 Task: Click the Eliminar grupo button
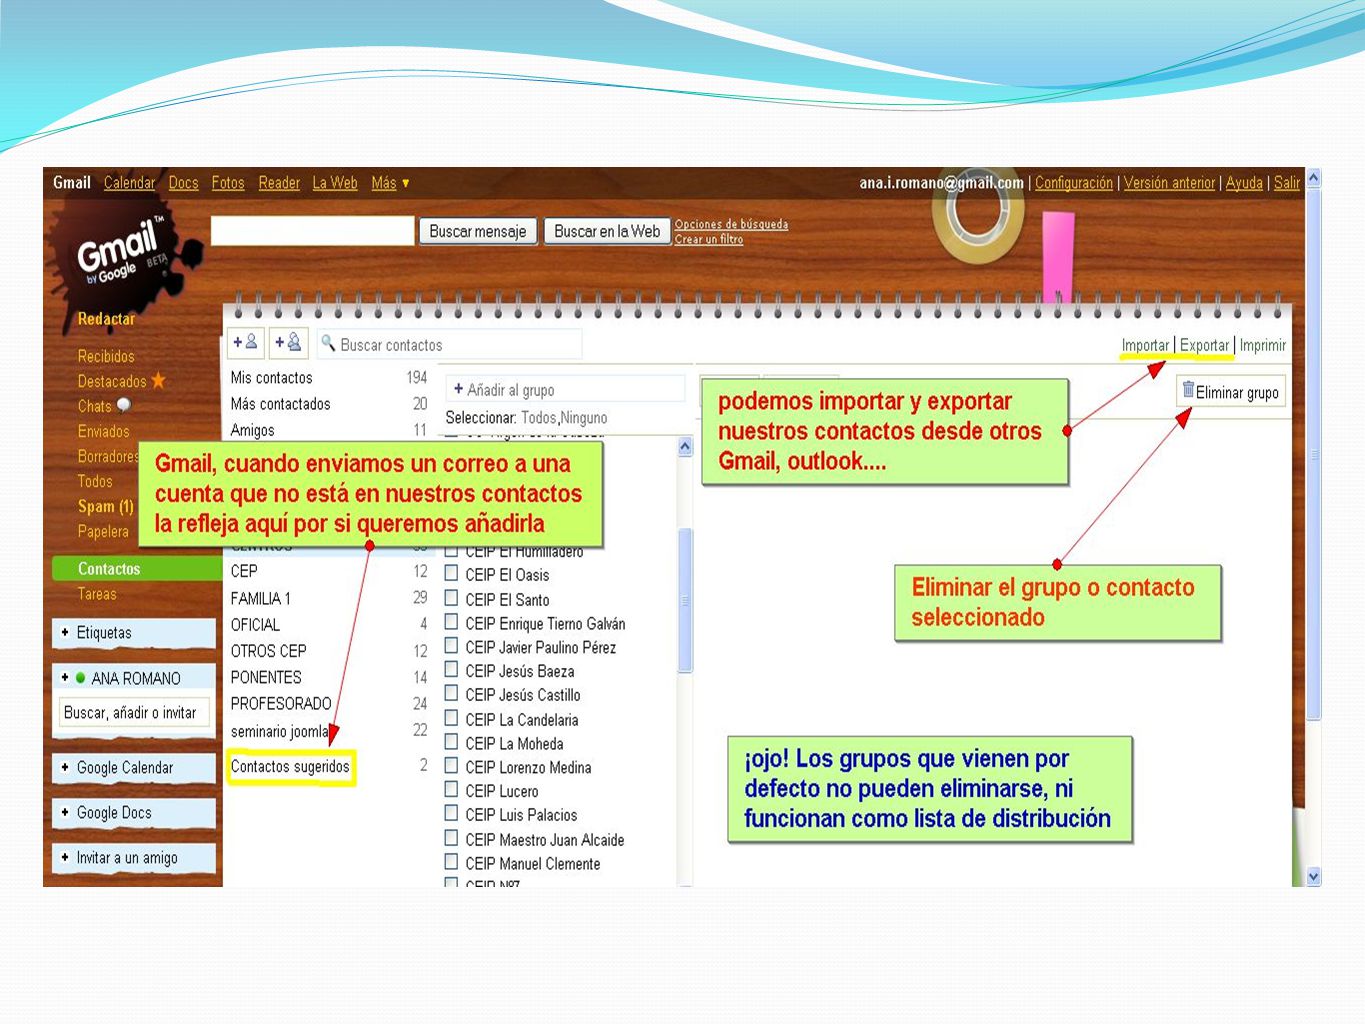point(1230,392)
